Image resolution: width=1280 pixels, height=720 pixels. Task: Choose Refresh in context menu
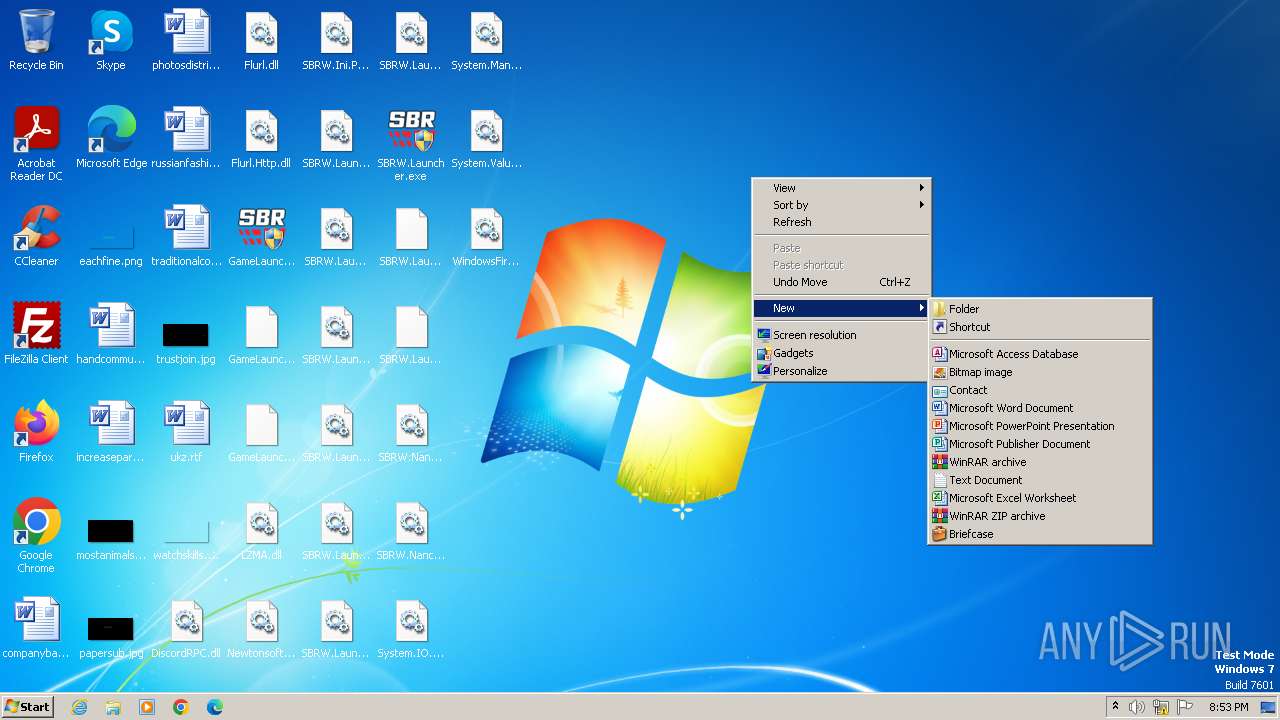[841, 222]
